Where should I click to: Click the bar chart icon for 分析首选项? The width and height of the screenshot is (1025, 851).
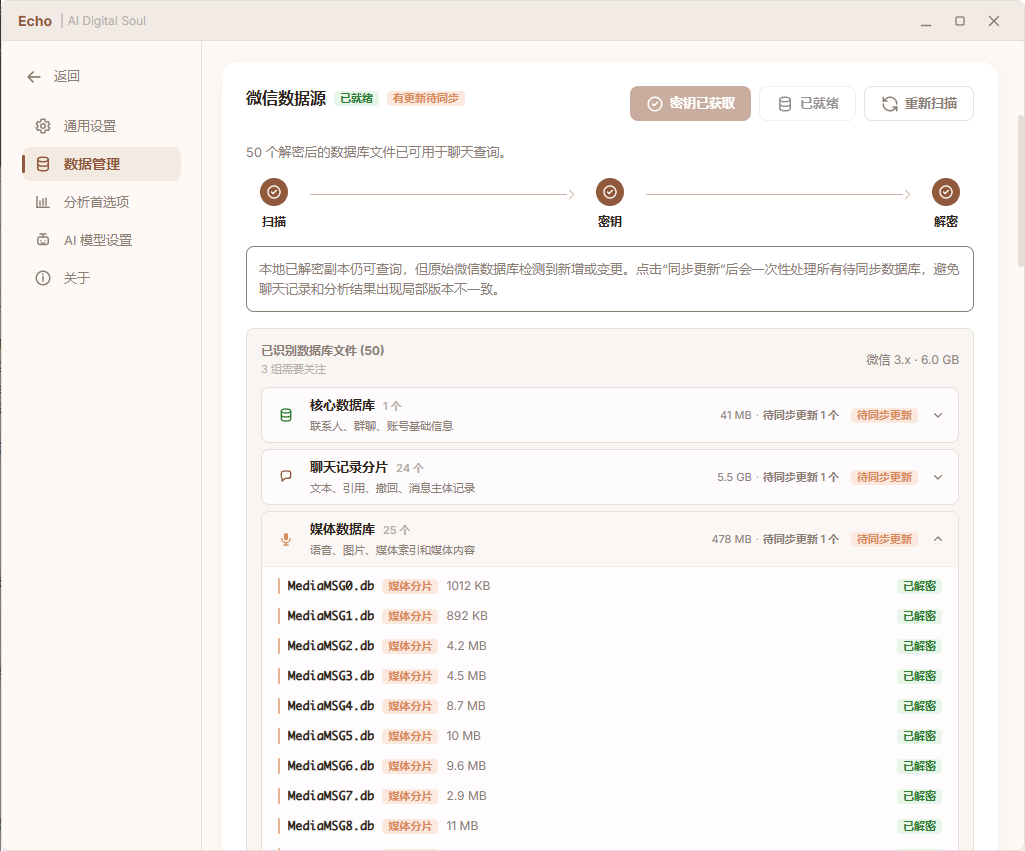pos(42,202)
